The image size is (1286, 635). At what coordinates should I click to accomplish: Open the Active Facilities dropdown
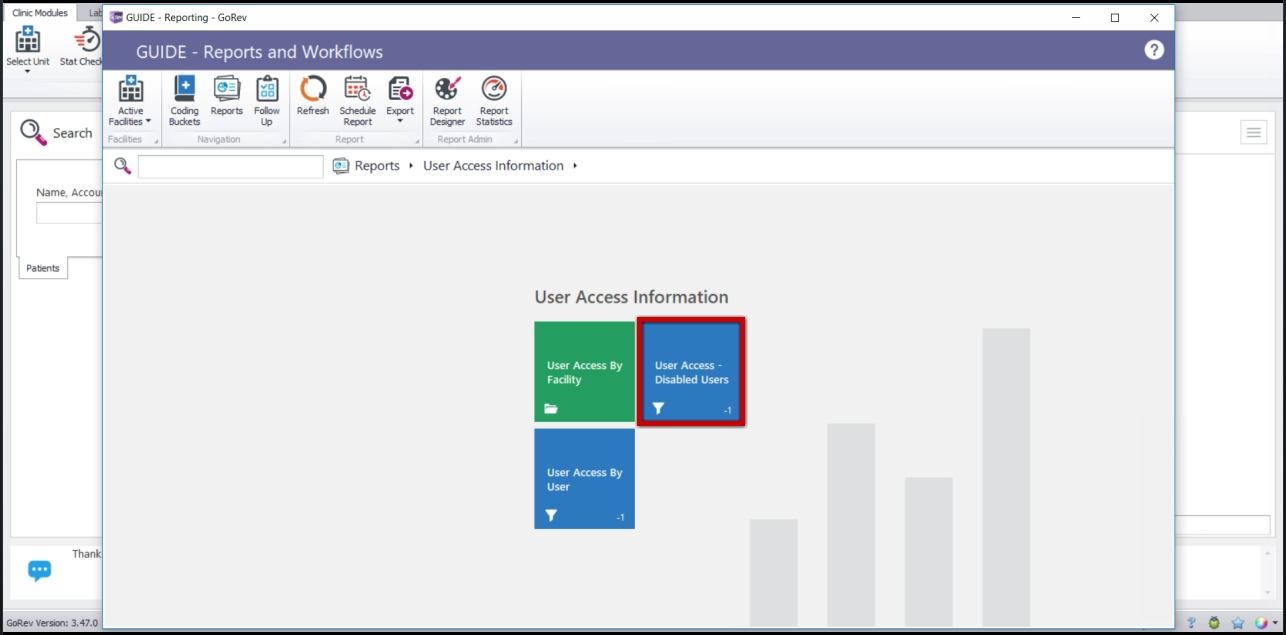click(130, 102)
